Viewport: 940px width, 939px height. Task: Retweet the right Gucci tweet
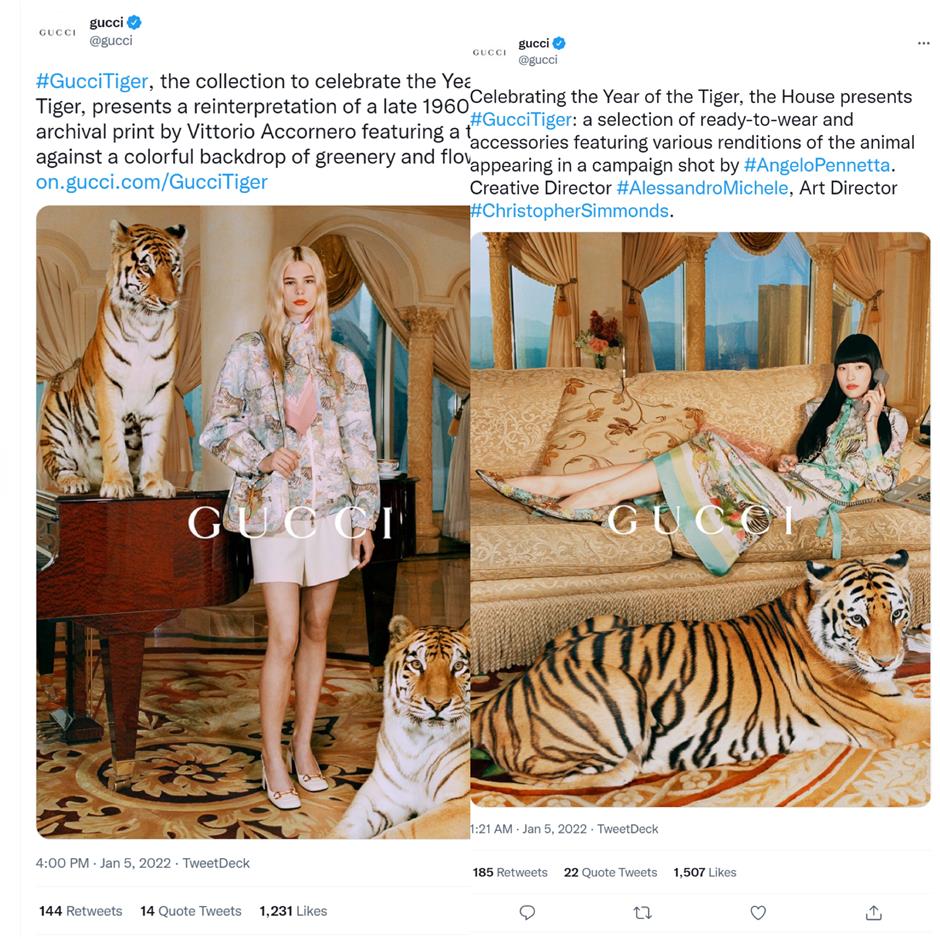(643, 912)
